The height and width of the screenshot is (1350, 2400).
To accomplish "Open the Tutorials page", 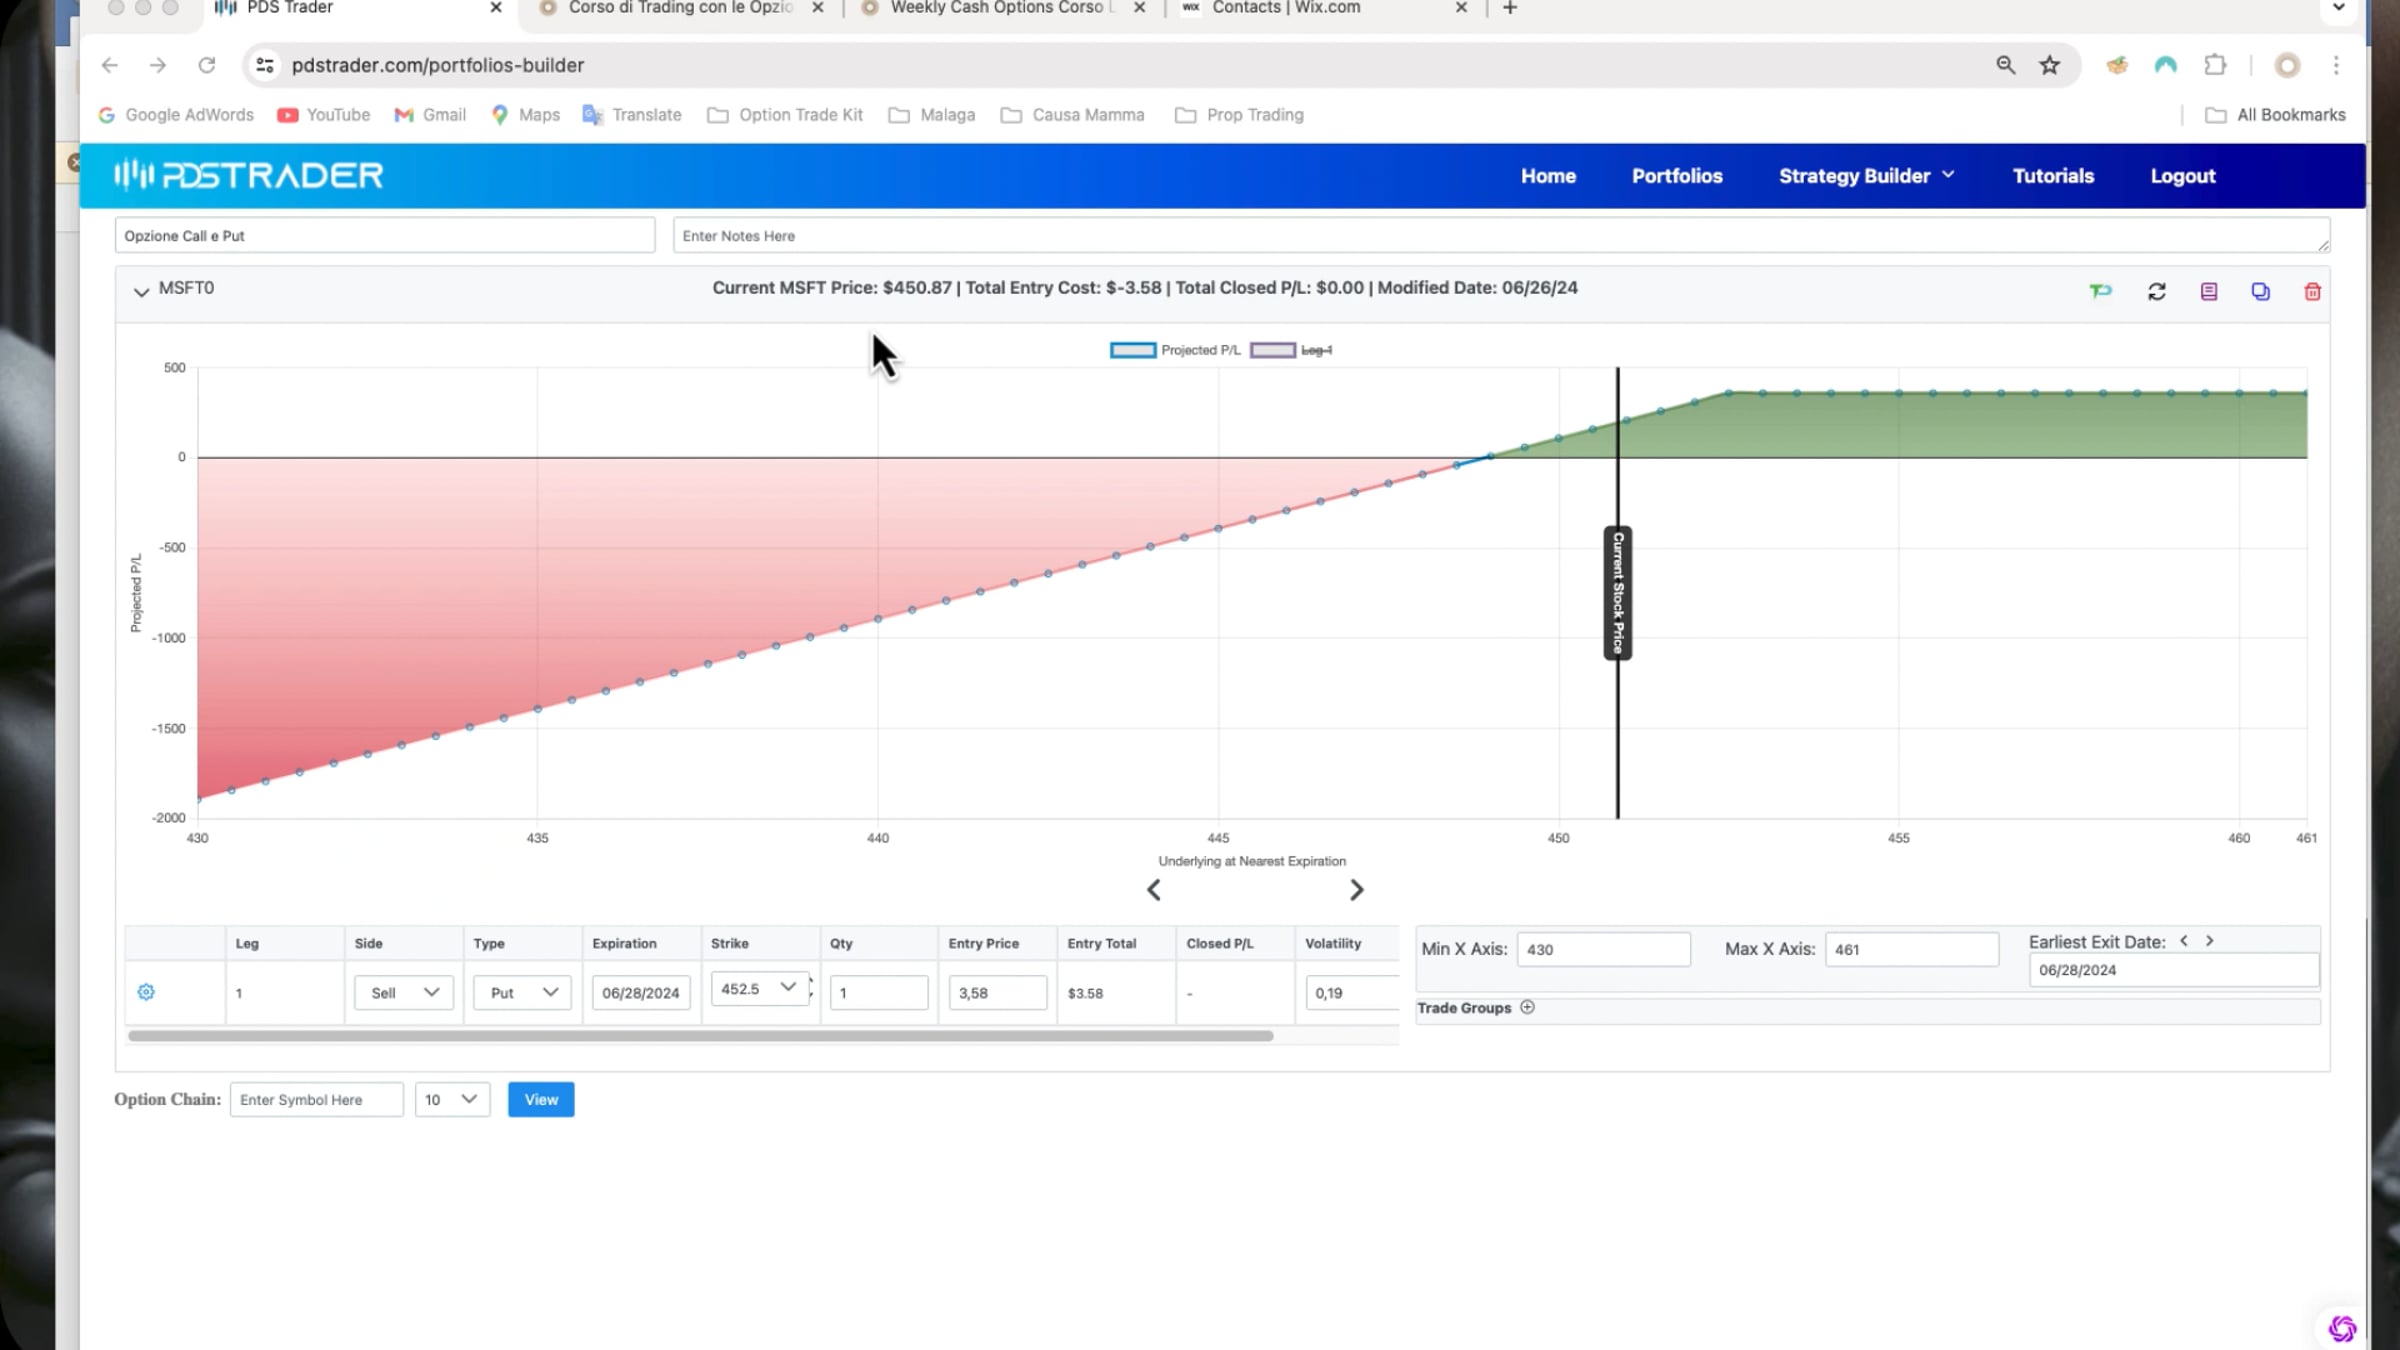I will pos(2053,176).
